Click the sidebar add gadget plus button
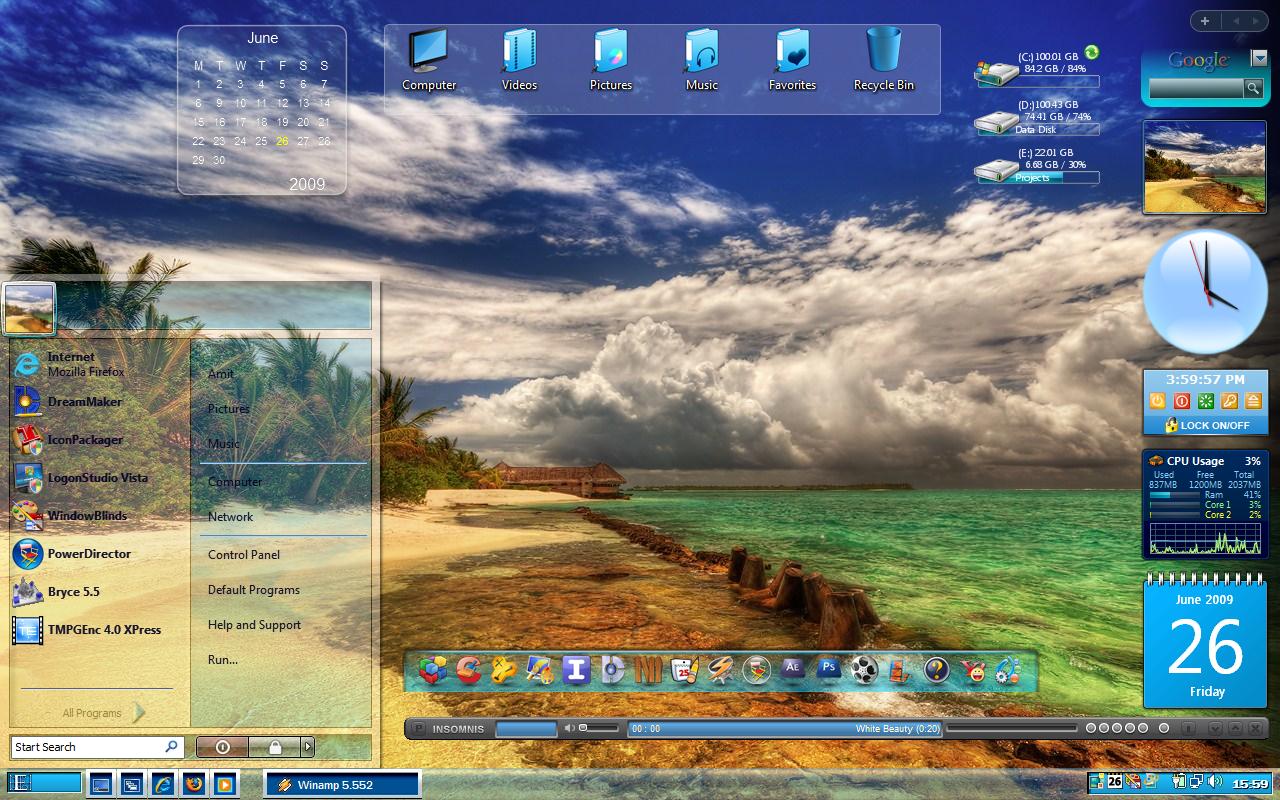The image size is (1280, 800). click(x=1205, y=21)
